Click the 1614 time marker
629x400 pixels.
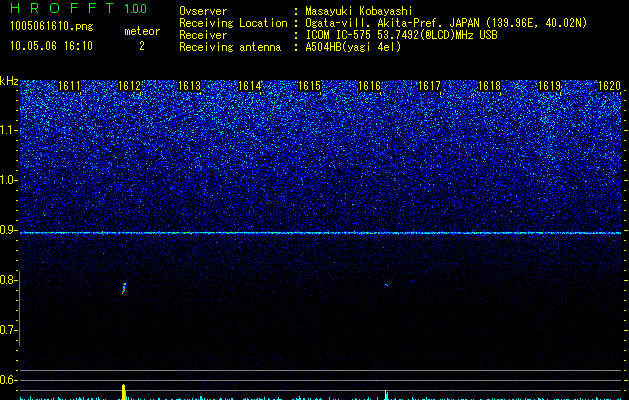[250, 86]
